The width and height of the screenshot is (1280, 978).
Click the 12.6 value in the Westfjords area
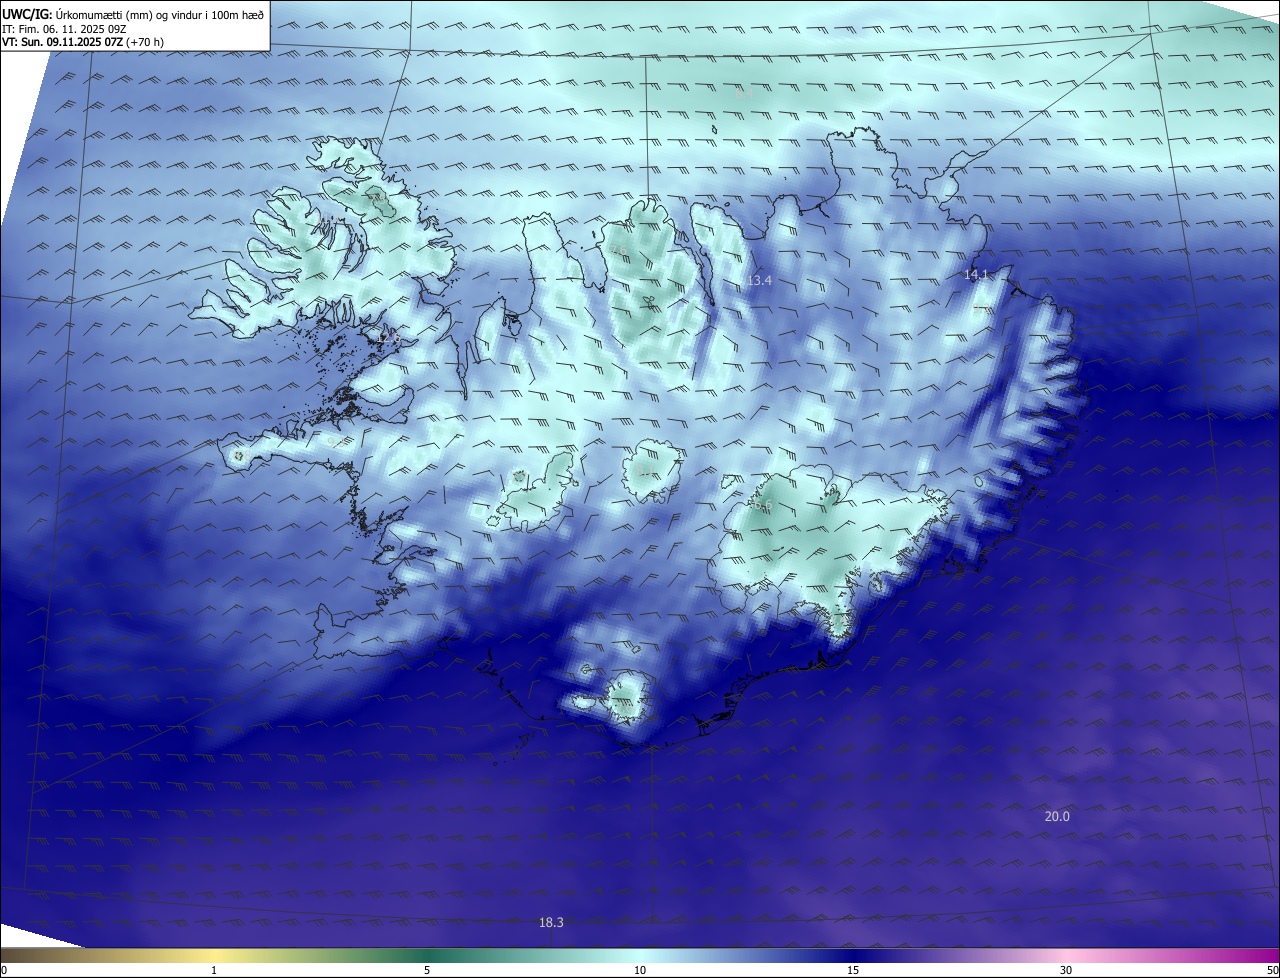pos(389,338)
